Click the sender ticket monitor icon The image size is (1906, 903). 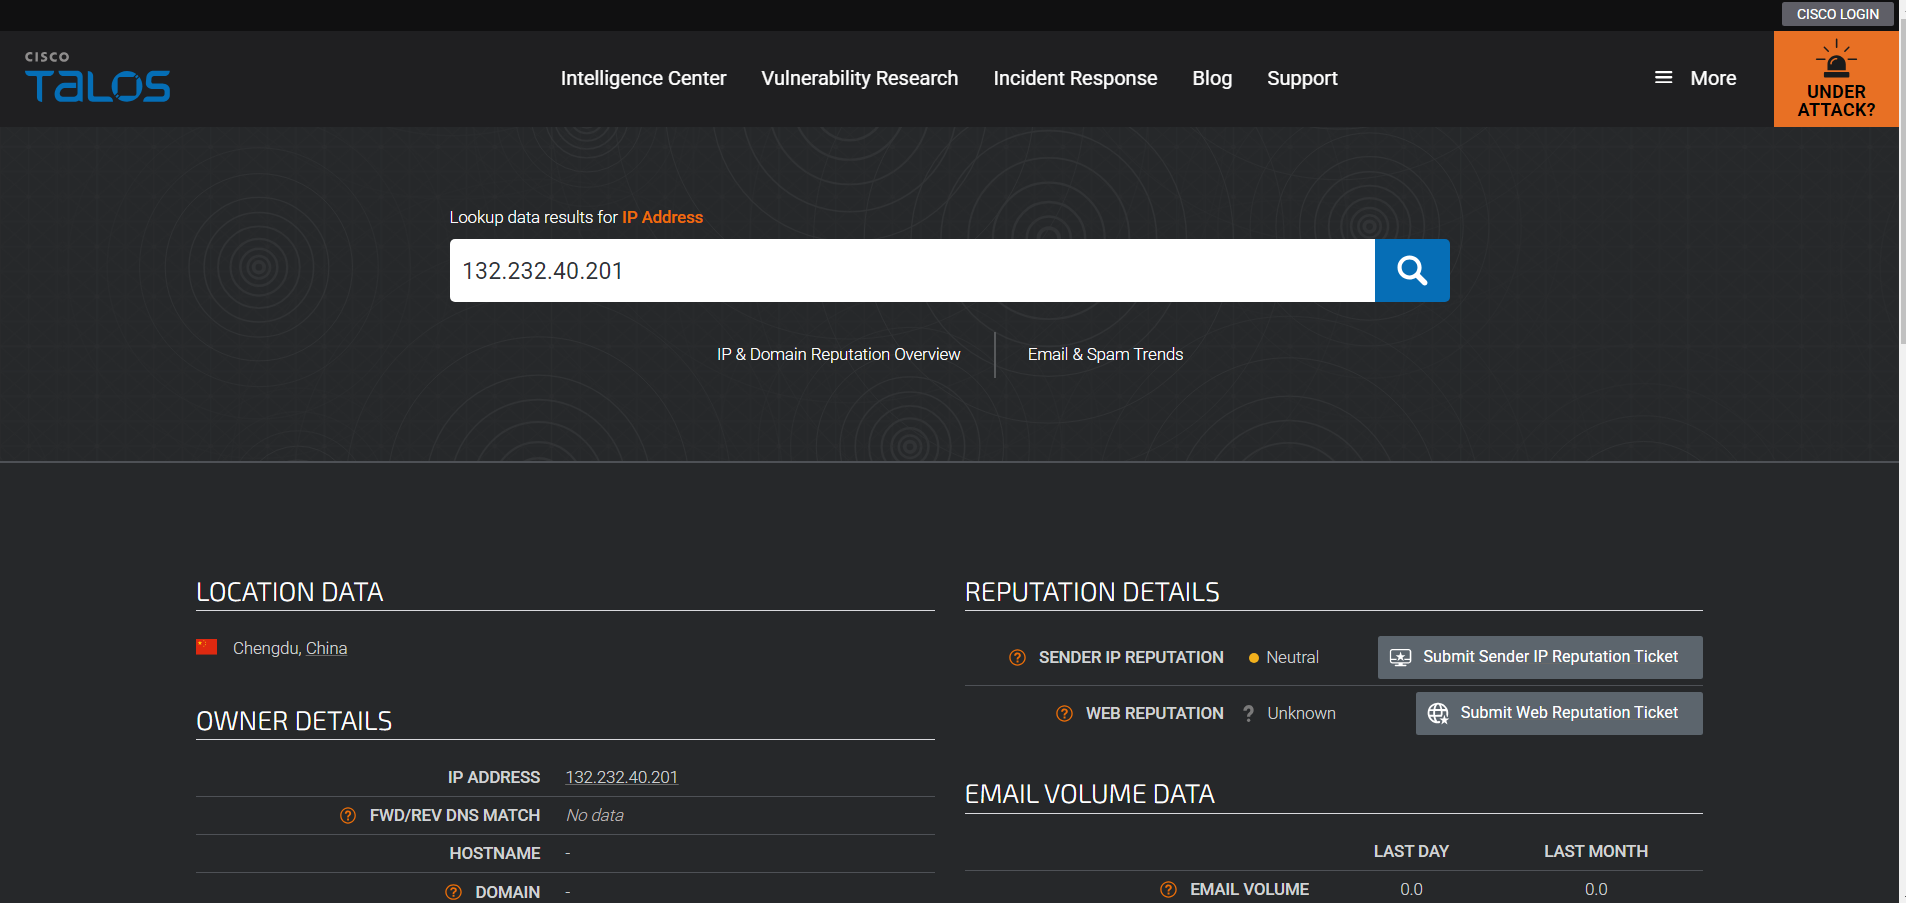pos(1401,657)
